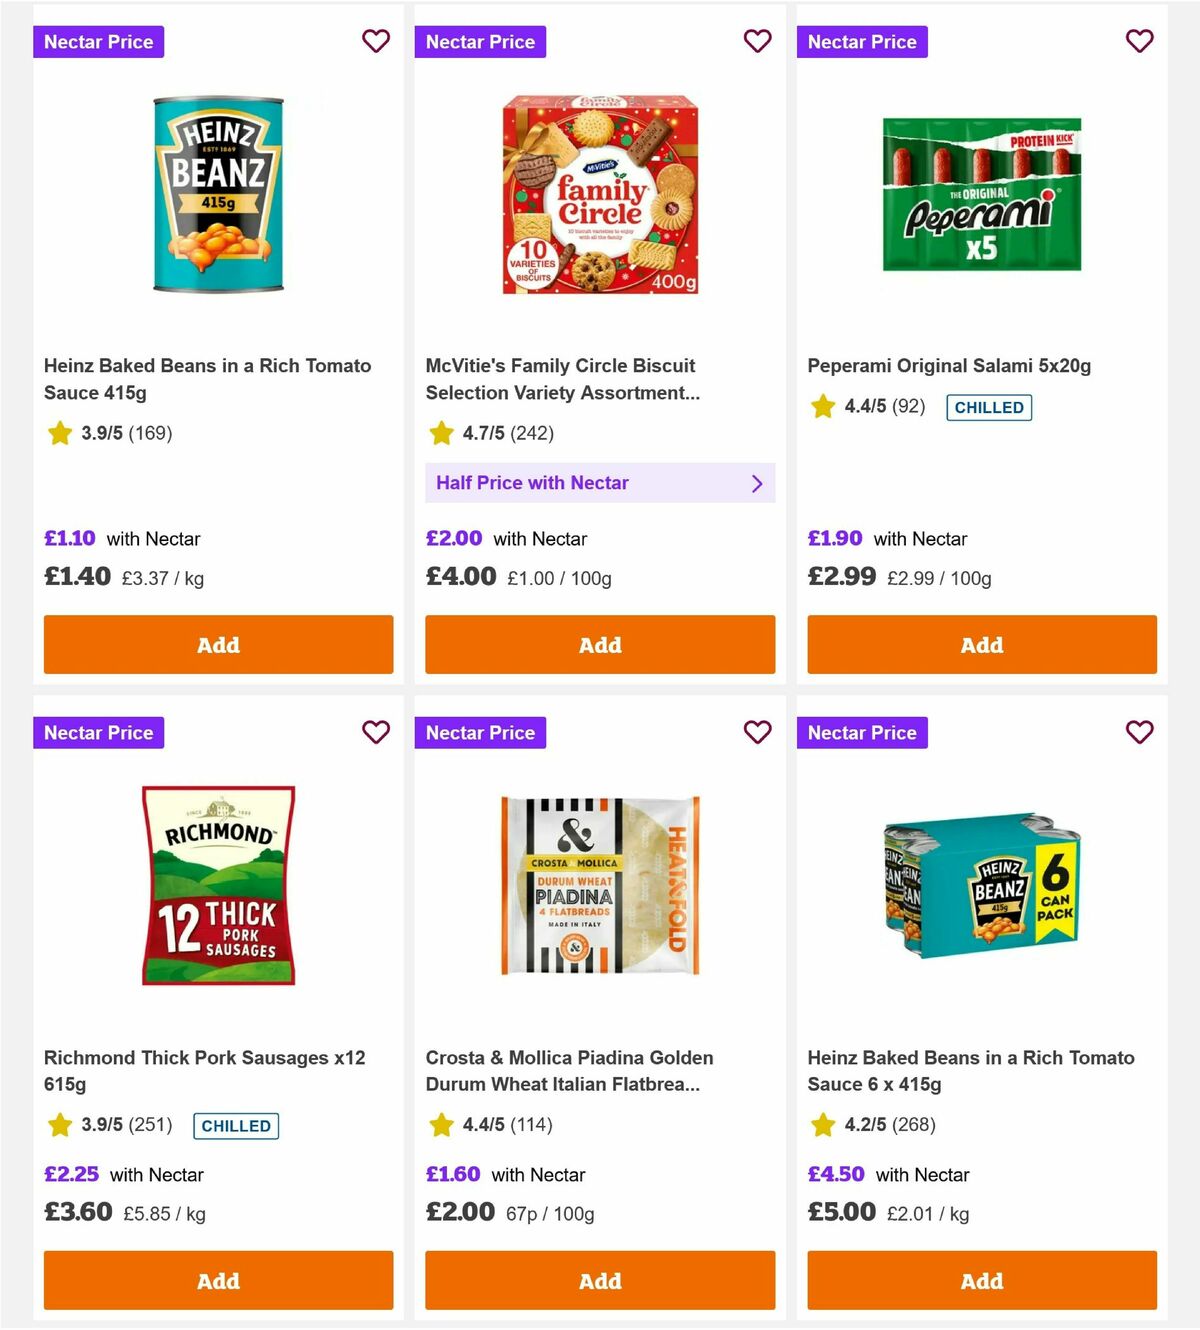Click the heart on Crosta & Mollica Piadina
The width and height of the screenshot is (1200, 1330).
757,732
